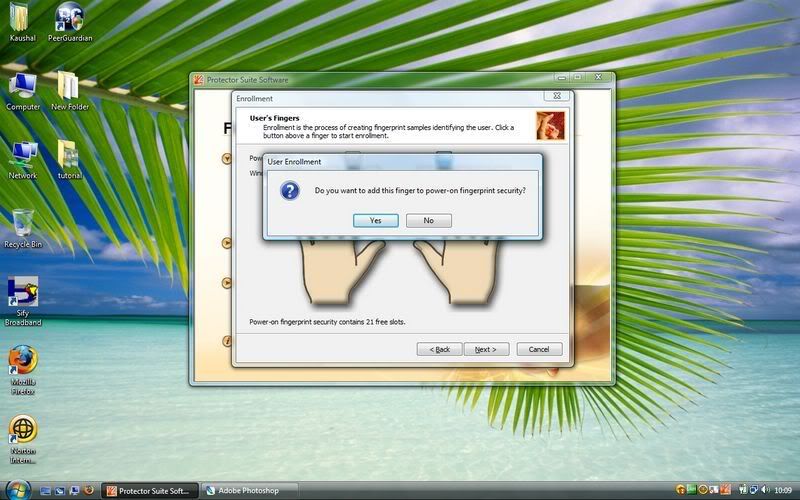The image size is (800, 500).
Task: Confirm with the Yes button
Action: coord(376,220)
